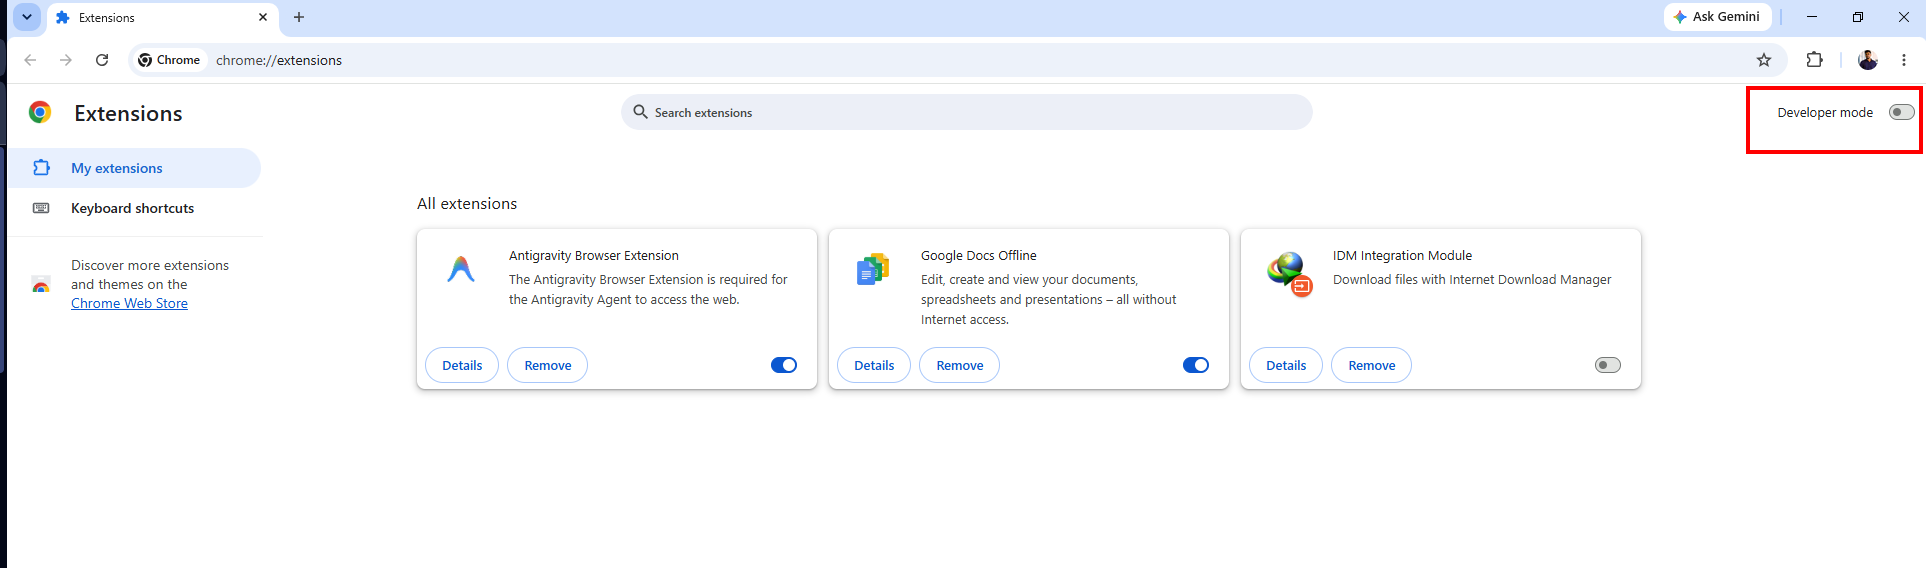Open Details for Google Docs Offline
Viewport: 1926px width, 568px height.
[x=874, y=365]
